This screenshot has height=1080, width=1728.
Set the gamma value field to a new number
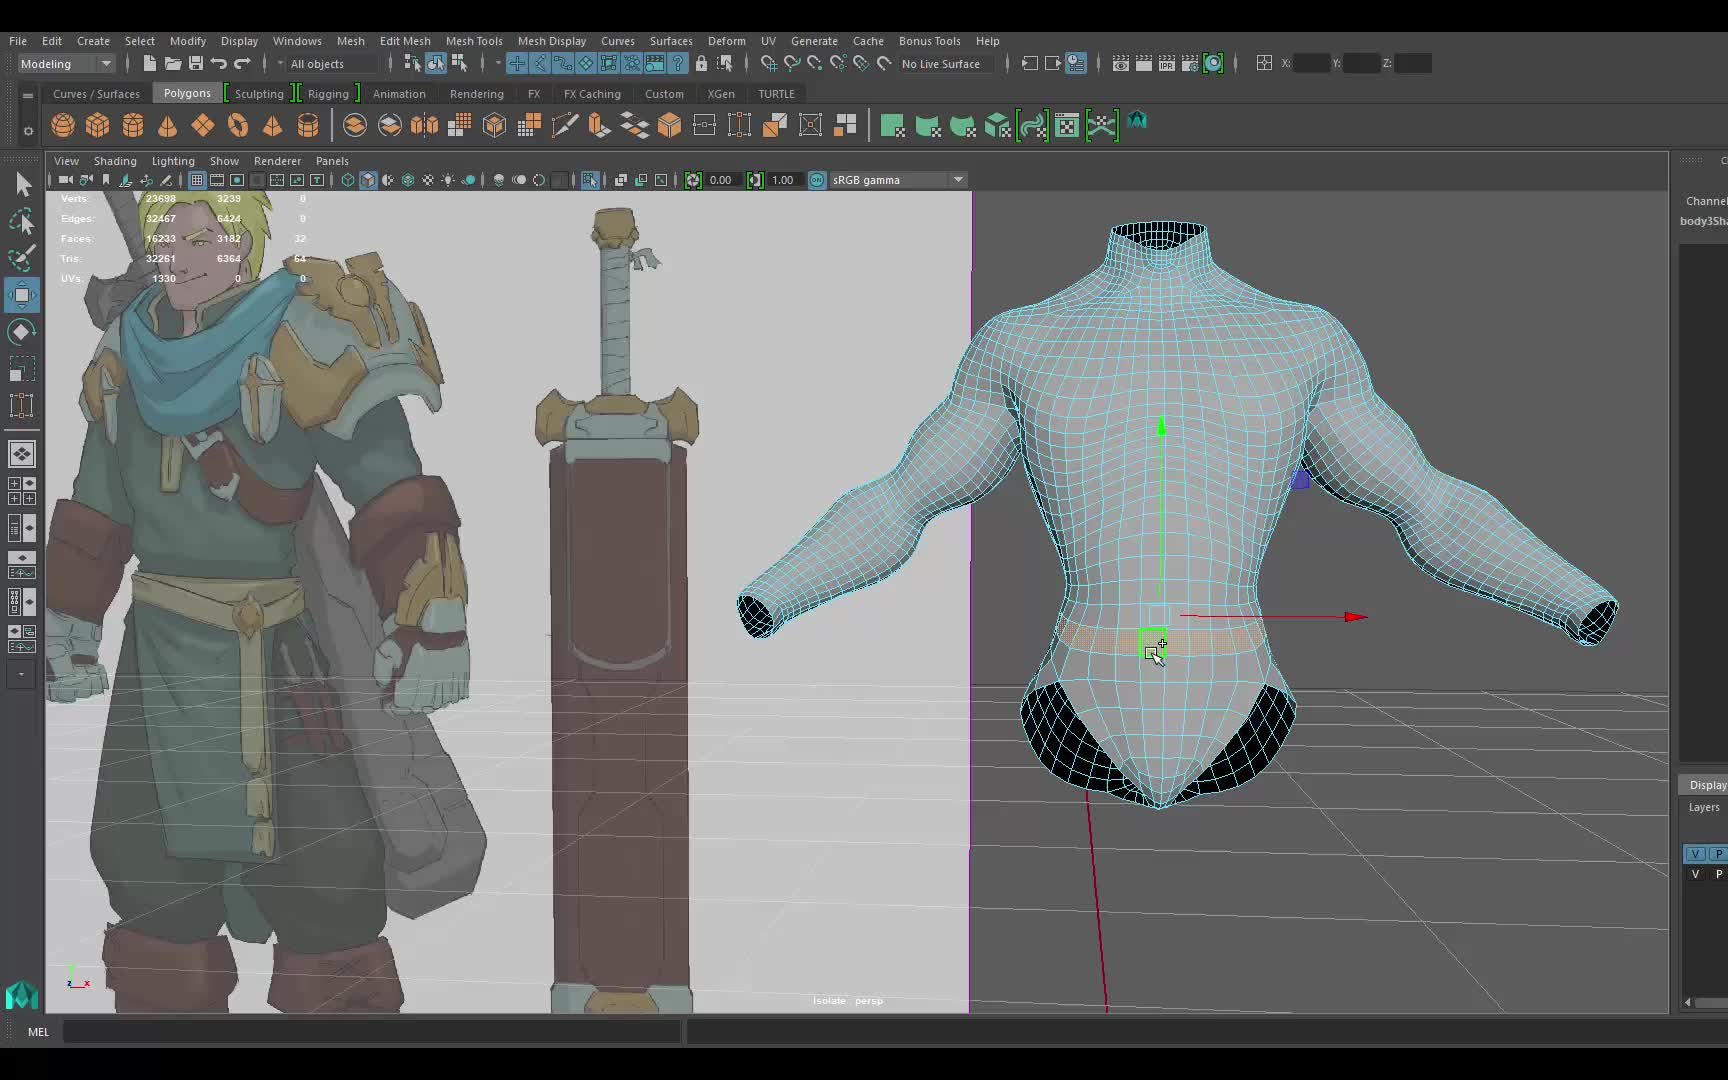(784, 180)
